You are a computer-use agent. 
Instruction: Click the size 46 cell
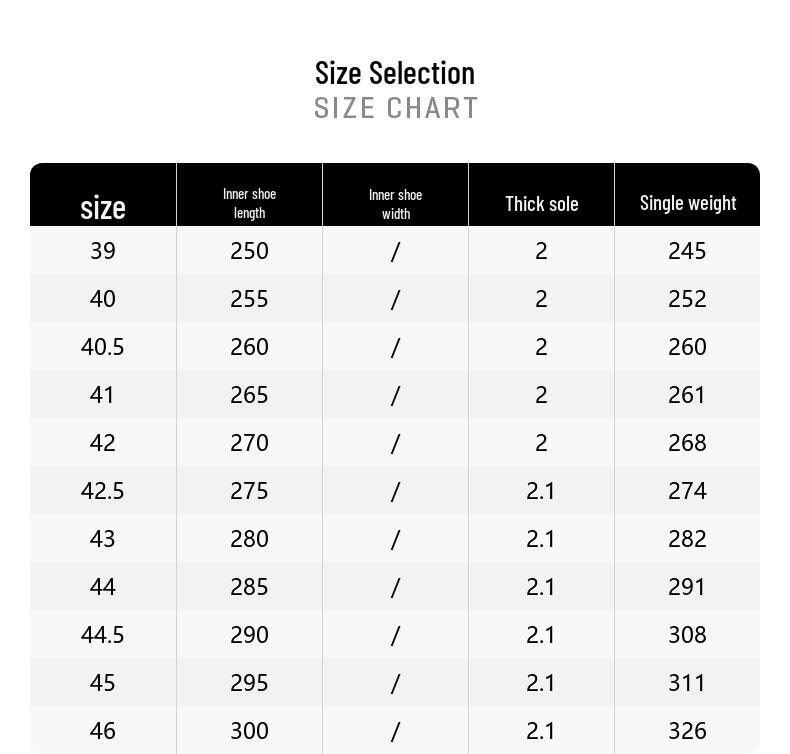click(103, 731)
